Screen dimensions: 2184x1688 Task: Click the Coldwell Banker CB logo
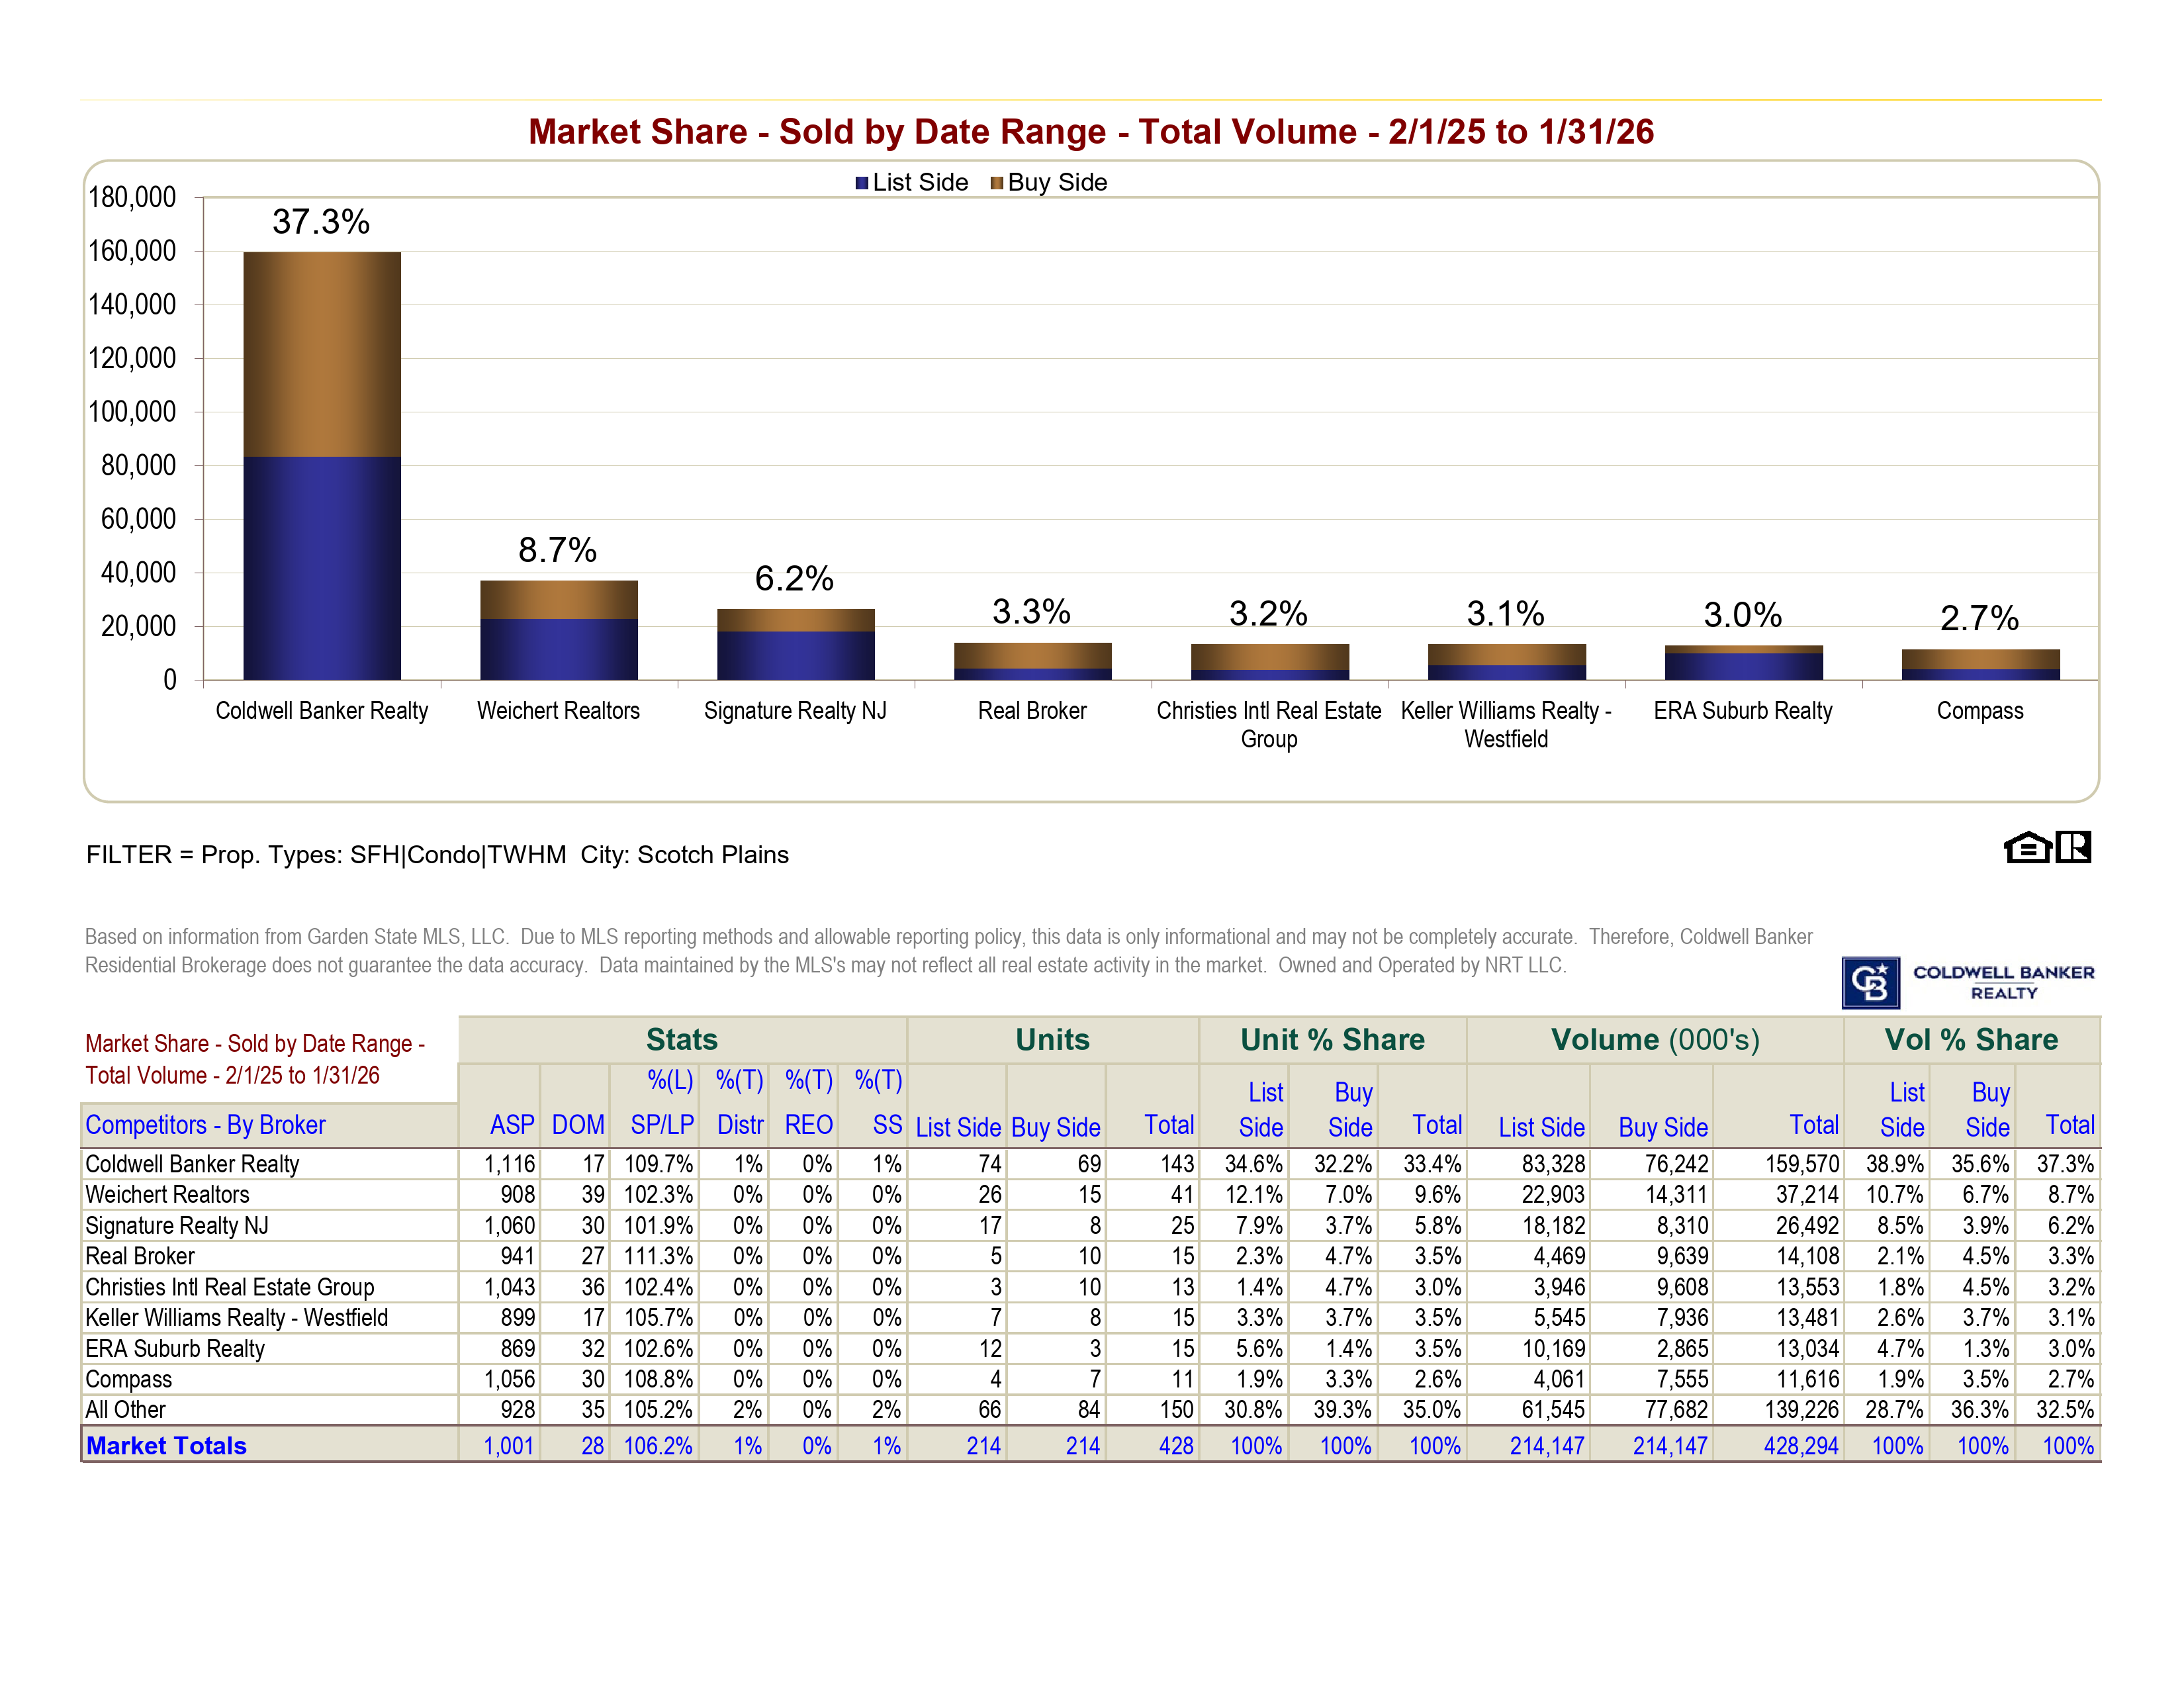click(1870, 982)
